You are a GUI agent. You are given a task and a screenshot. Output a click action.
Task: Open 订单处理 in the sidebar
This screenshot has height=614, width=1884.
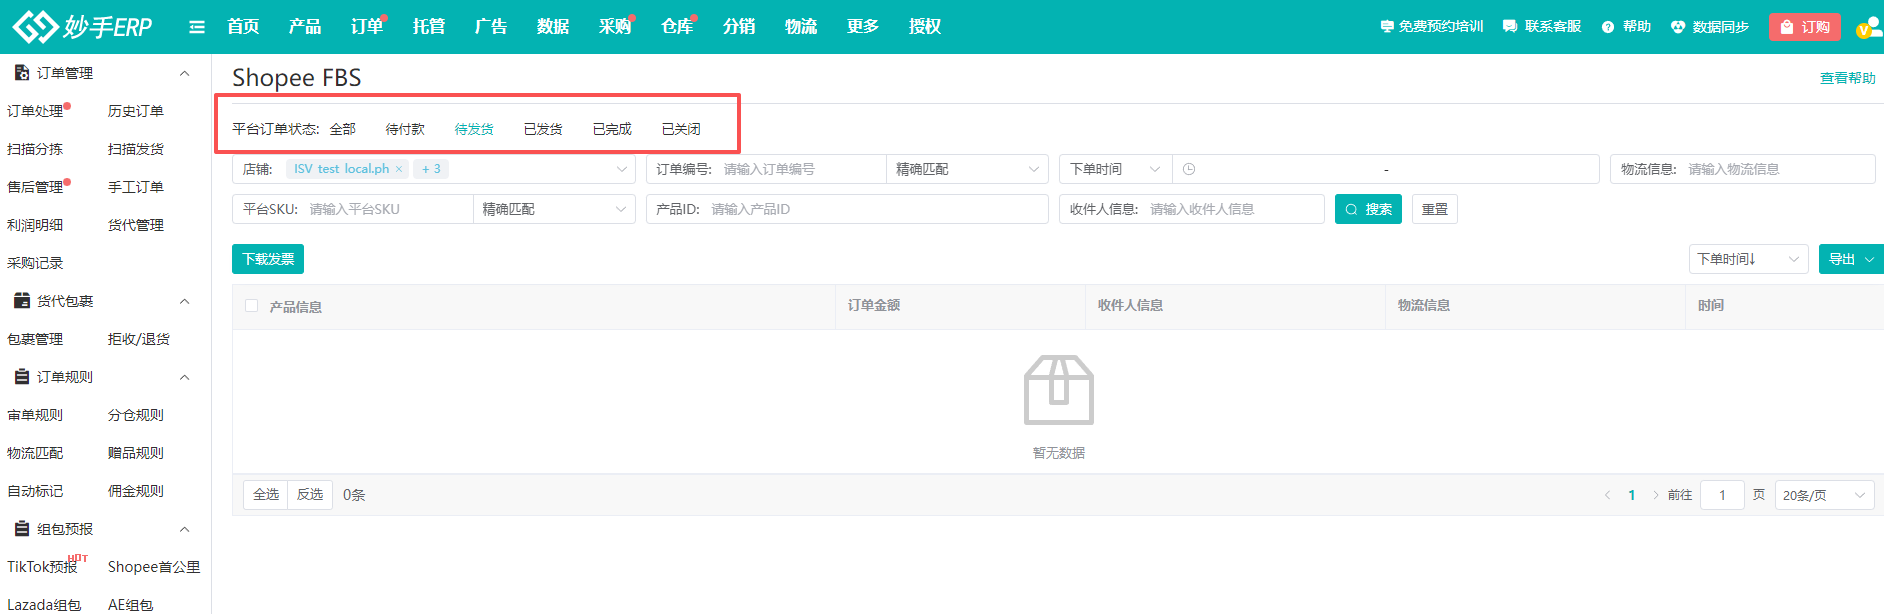click(x=35, y=111)
